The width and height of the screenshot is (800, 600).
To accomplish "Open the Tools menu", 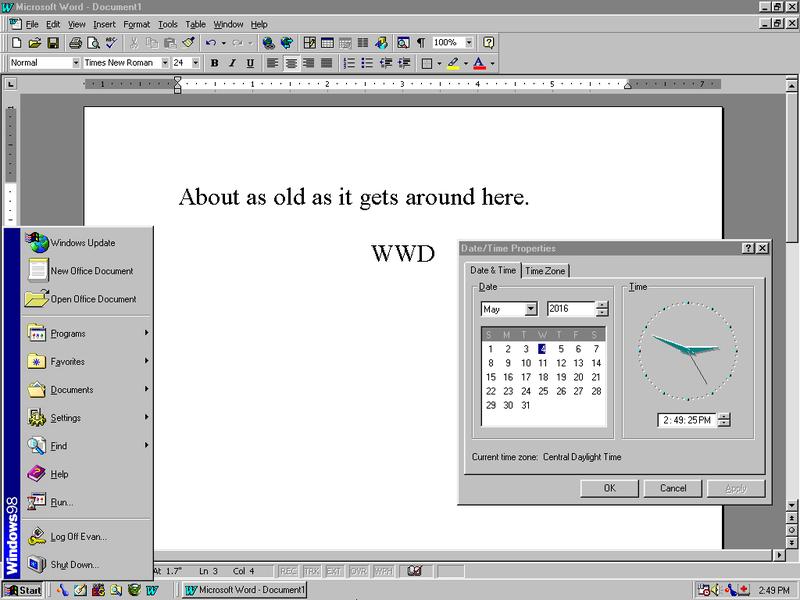I will (x=167, y=24).
